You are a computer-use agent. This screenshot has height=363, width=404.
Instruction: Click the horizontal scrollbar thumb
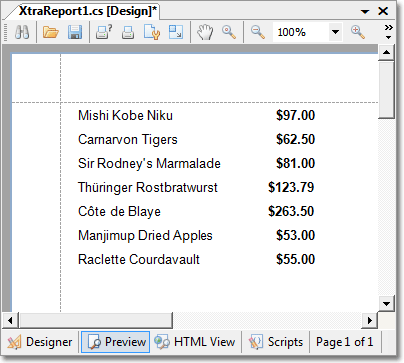pos(96,321)
